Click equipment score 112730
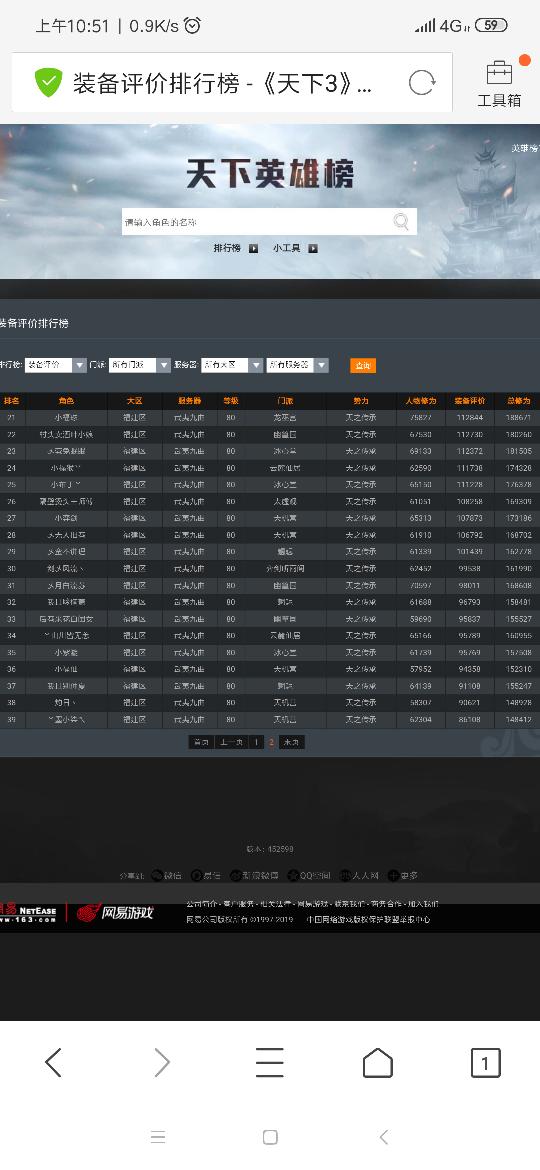The width and height of the screenshot is (540, 1170). click(470, 434)
